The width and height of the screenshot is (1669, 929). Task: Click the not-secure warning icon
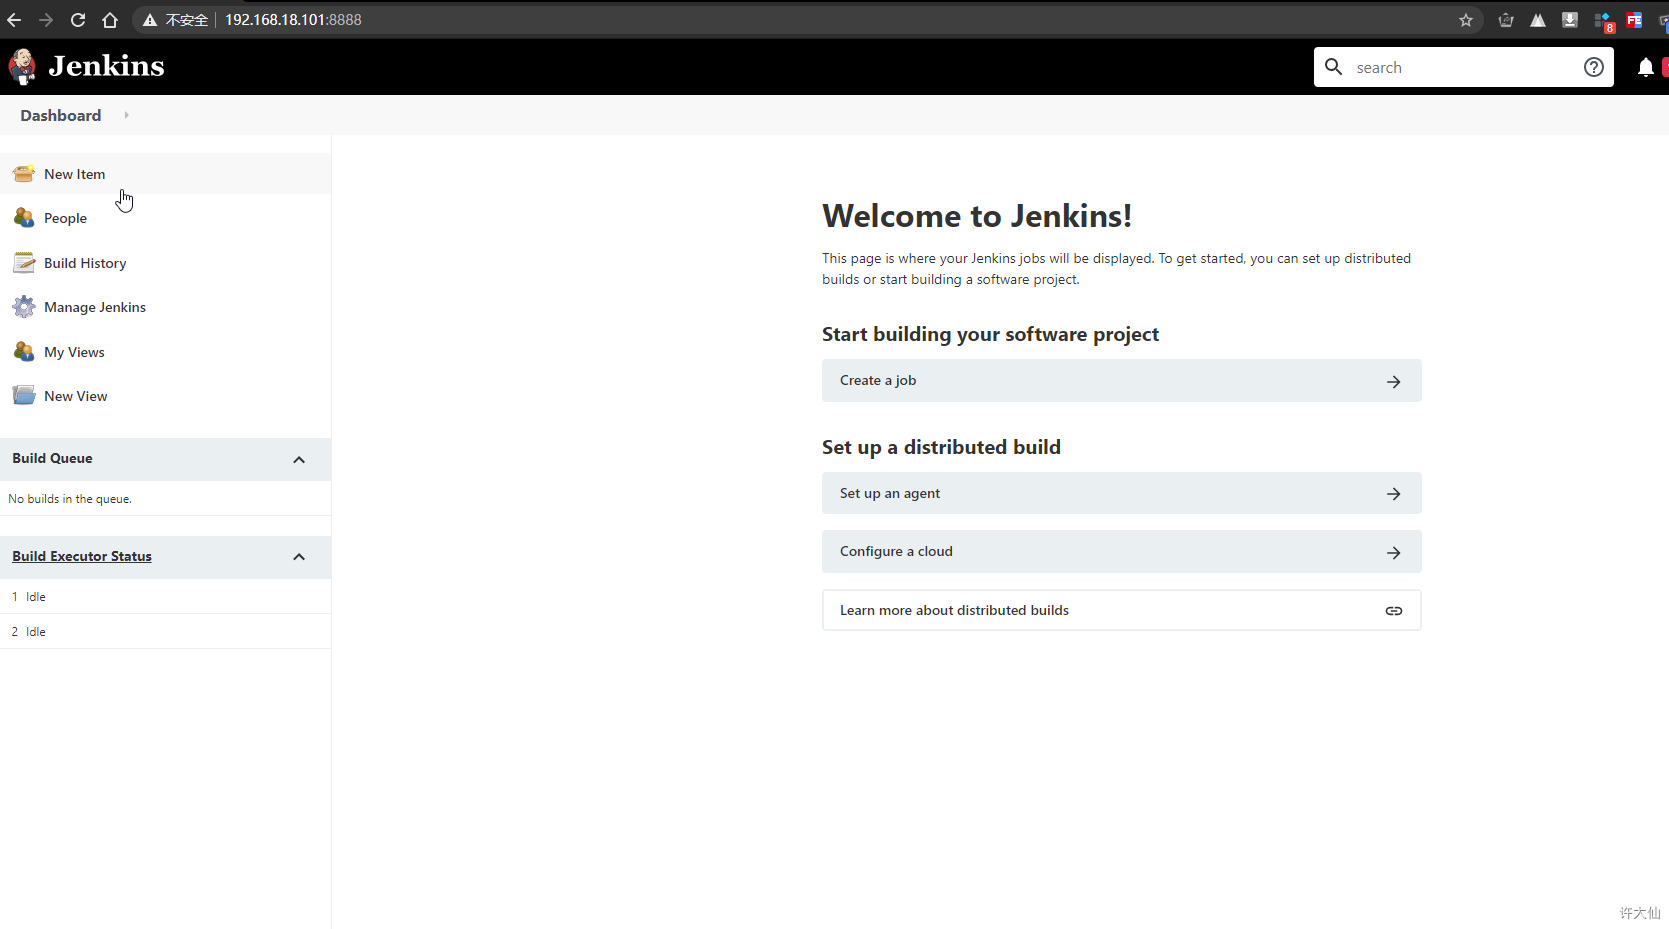click(x=150, y=20)
